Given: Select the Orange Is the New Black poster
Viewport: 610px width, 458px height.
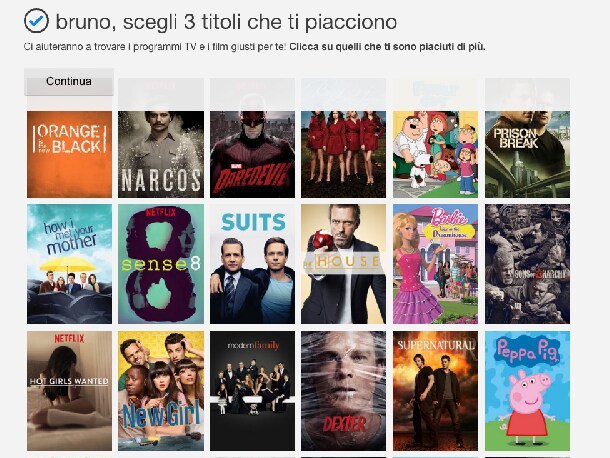Looking at the screenshot, I should click(x=69, y=154).
